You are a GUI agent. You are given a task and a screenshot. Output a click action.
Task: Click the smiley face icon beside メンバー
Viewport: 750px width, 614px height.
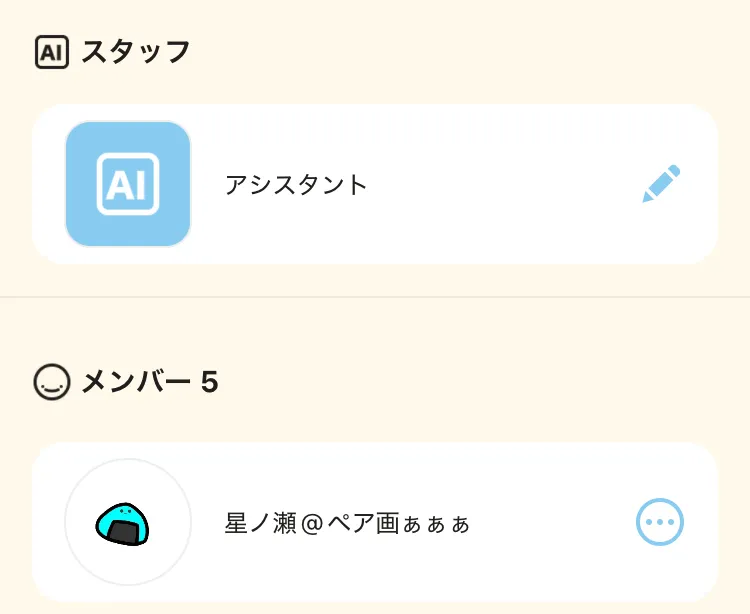point(52,382)
